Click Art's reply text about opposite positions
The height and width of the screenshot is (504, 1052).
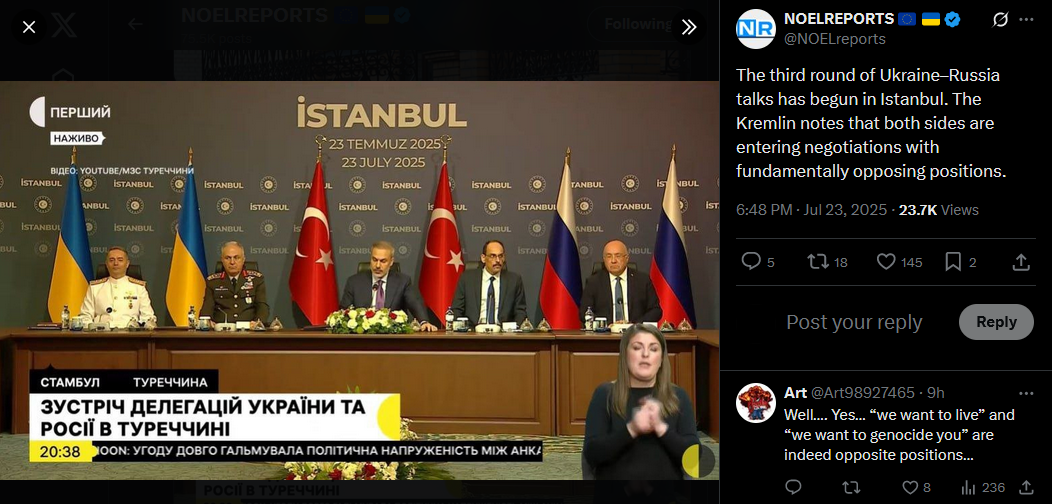tap(899, 435)
